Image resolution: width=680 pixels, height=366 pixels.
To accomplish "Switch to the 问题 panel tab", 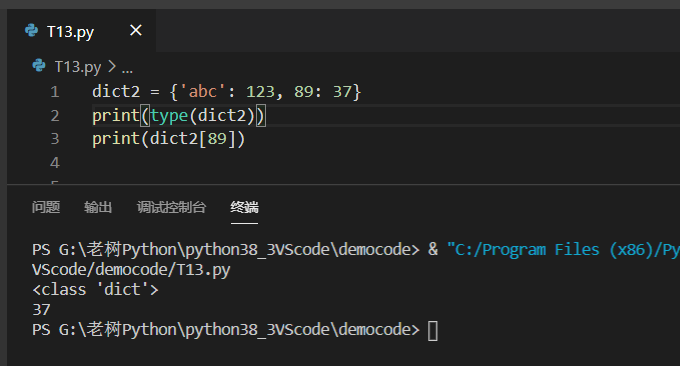I will pos(46,207).
